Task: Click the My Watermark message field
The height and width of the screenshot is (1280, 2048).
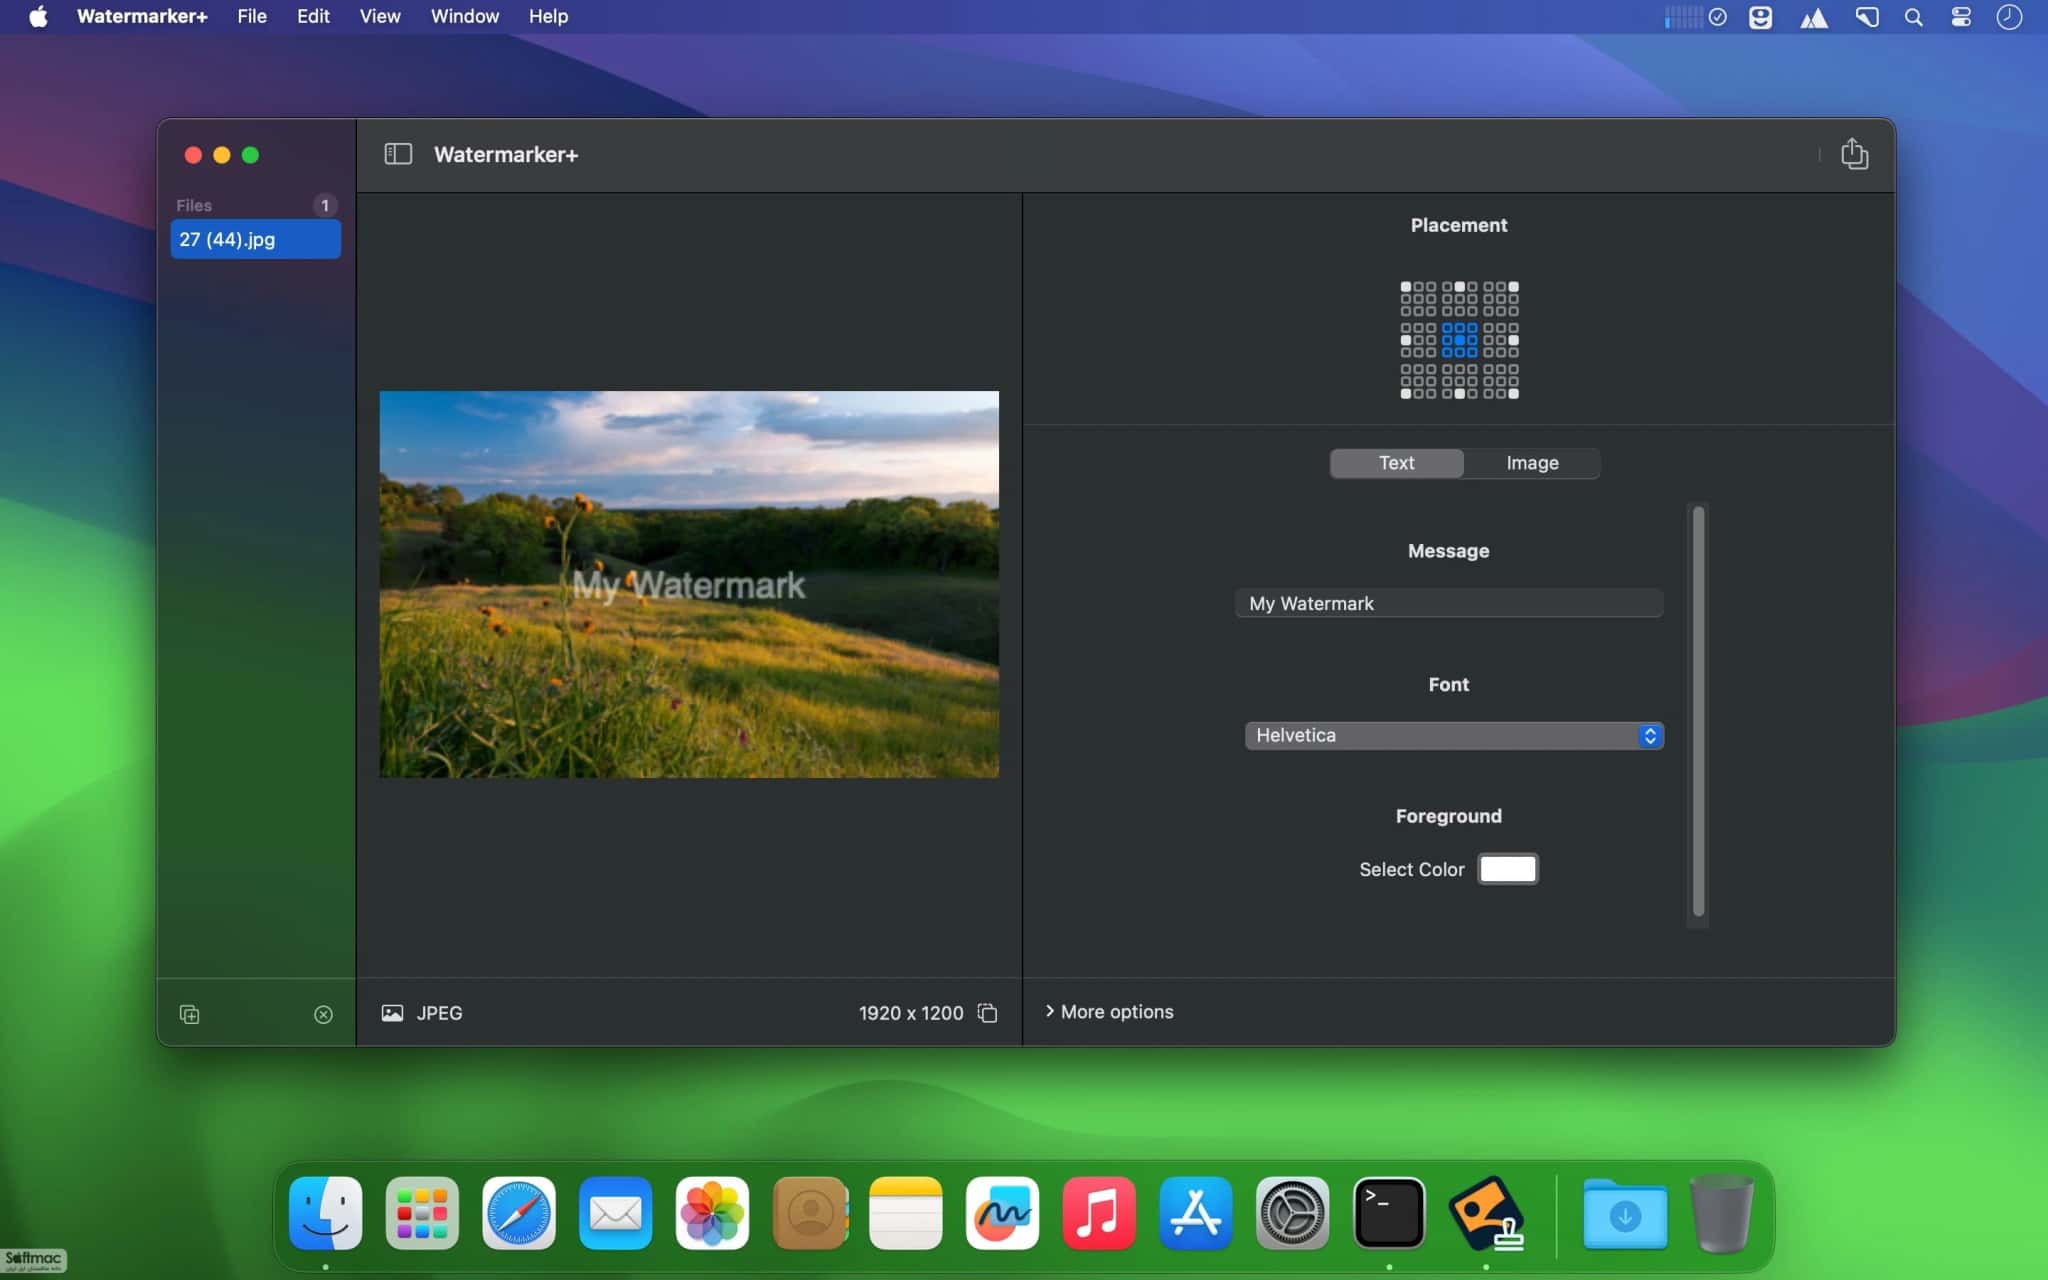Action: [1449, 603]
